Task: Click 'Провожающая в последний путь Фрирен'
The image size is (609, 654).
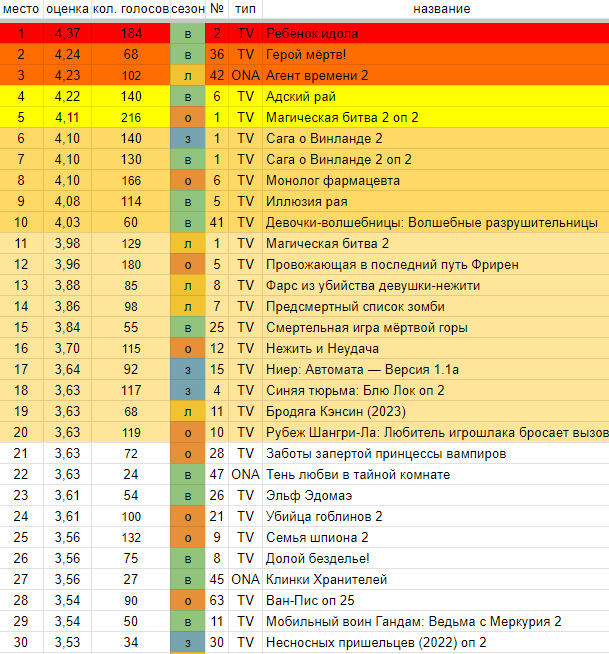Action: (x=435, y=264)
